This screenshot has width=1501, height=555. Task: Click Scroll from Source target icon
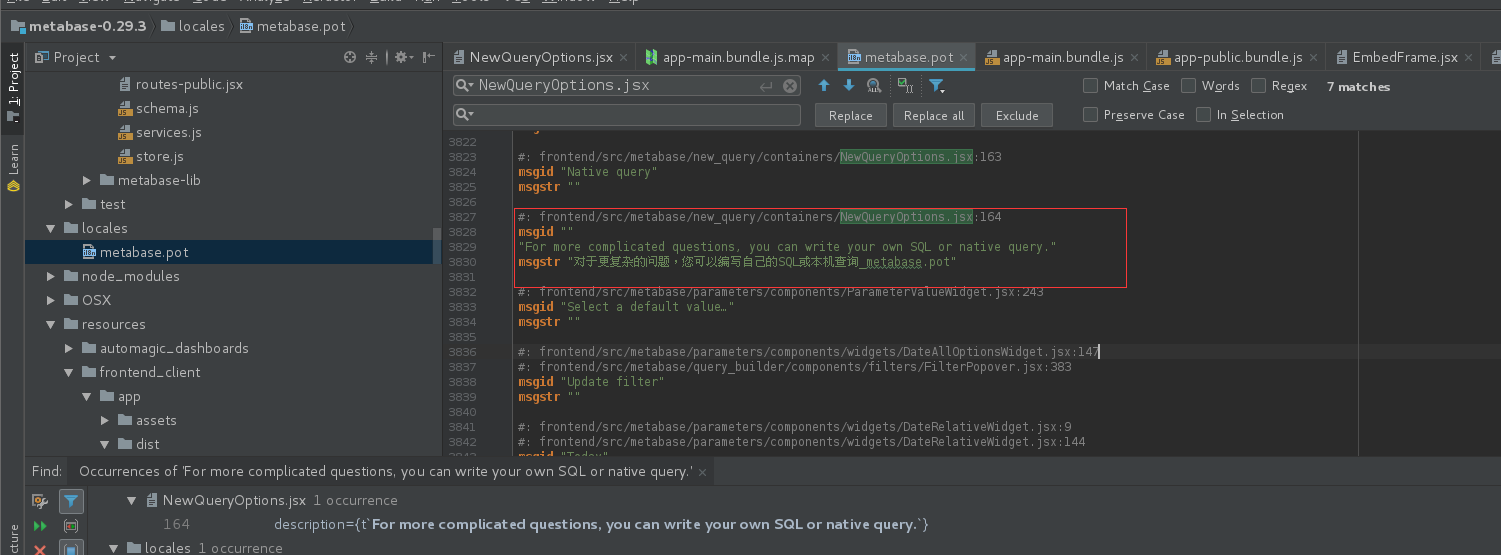350,58
